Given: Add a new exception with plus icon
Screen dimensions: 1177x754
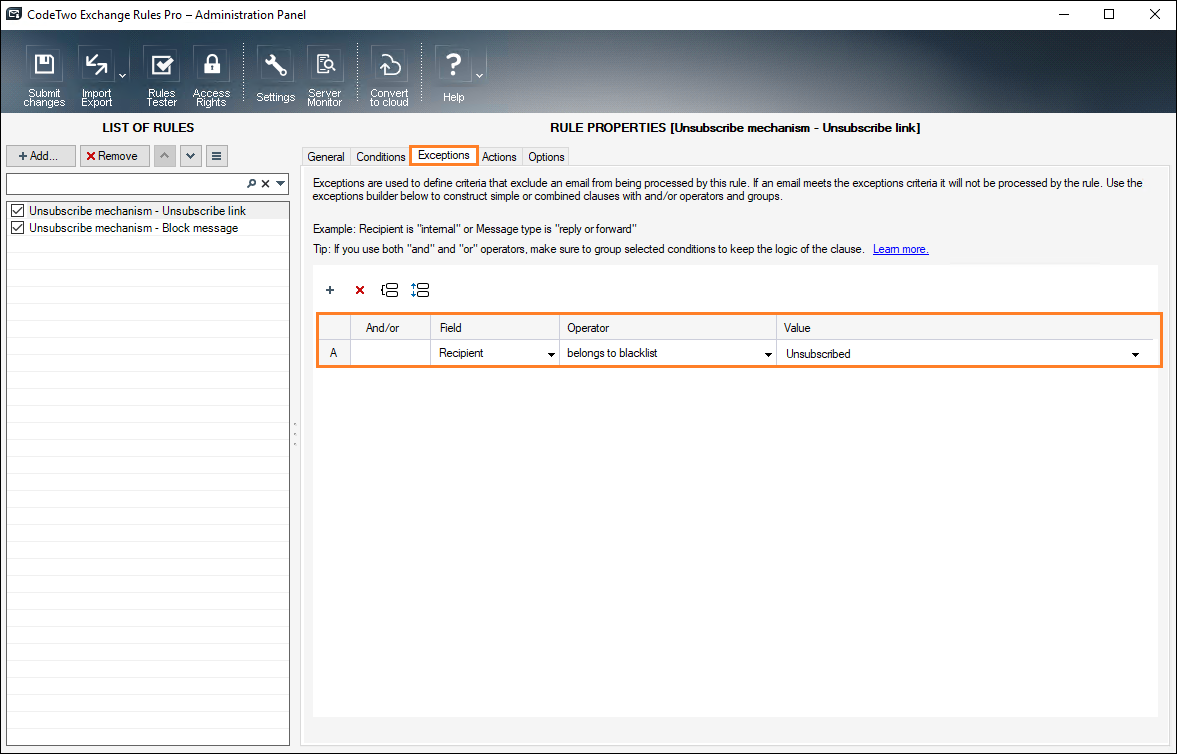Looking at the screenshot, I should click(330, 290).
